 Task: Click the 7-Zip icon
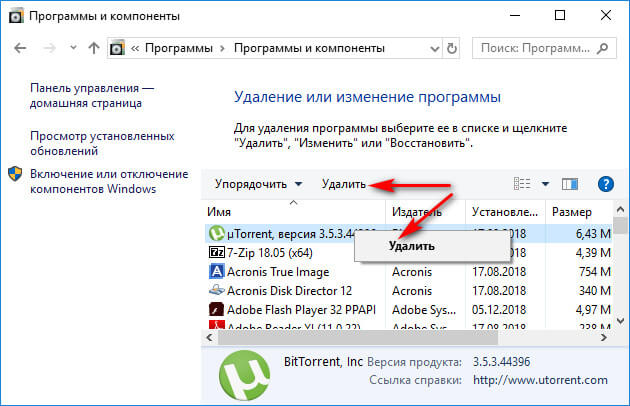(217, 252)
